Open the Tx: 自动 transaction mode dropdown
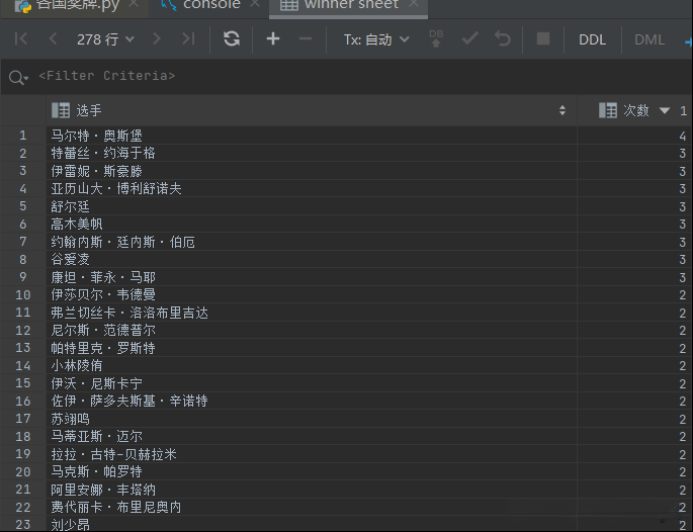The height and width of the screenshot is (532, 693). (x=376, y=39)
